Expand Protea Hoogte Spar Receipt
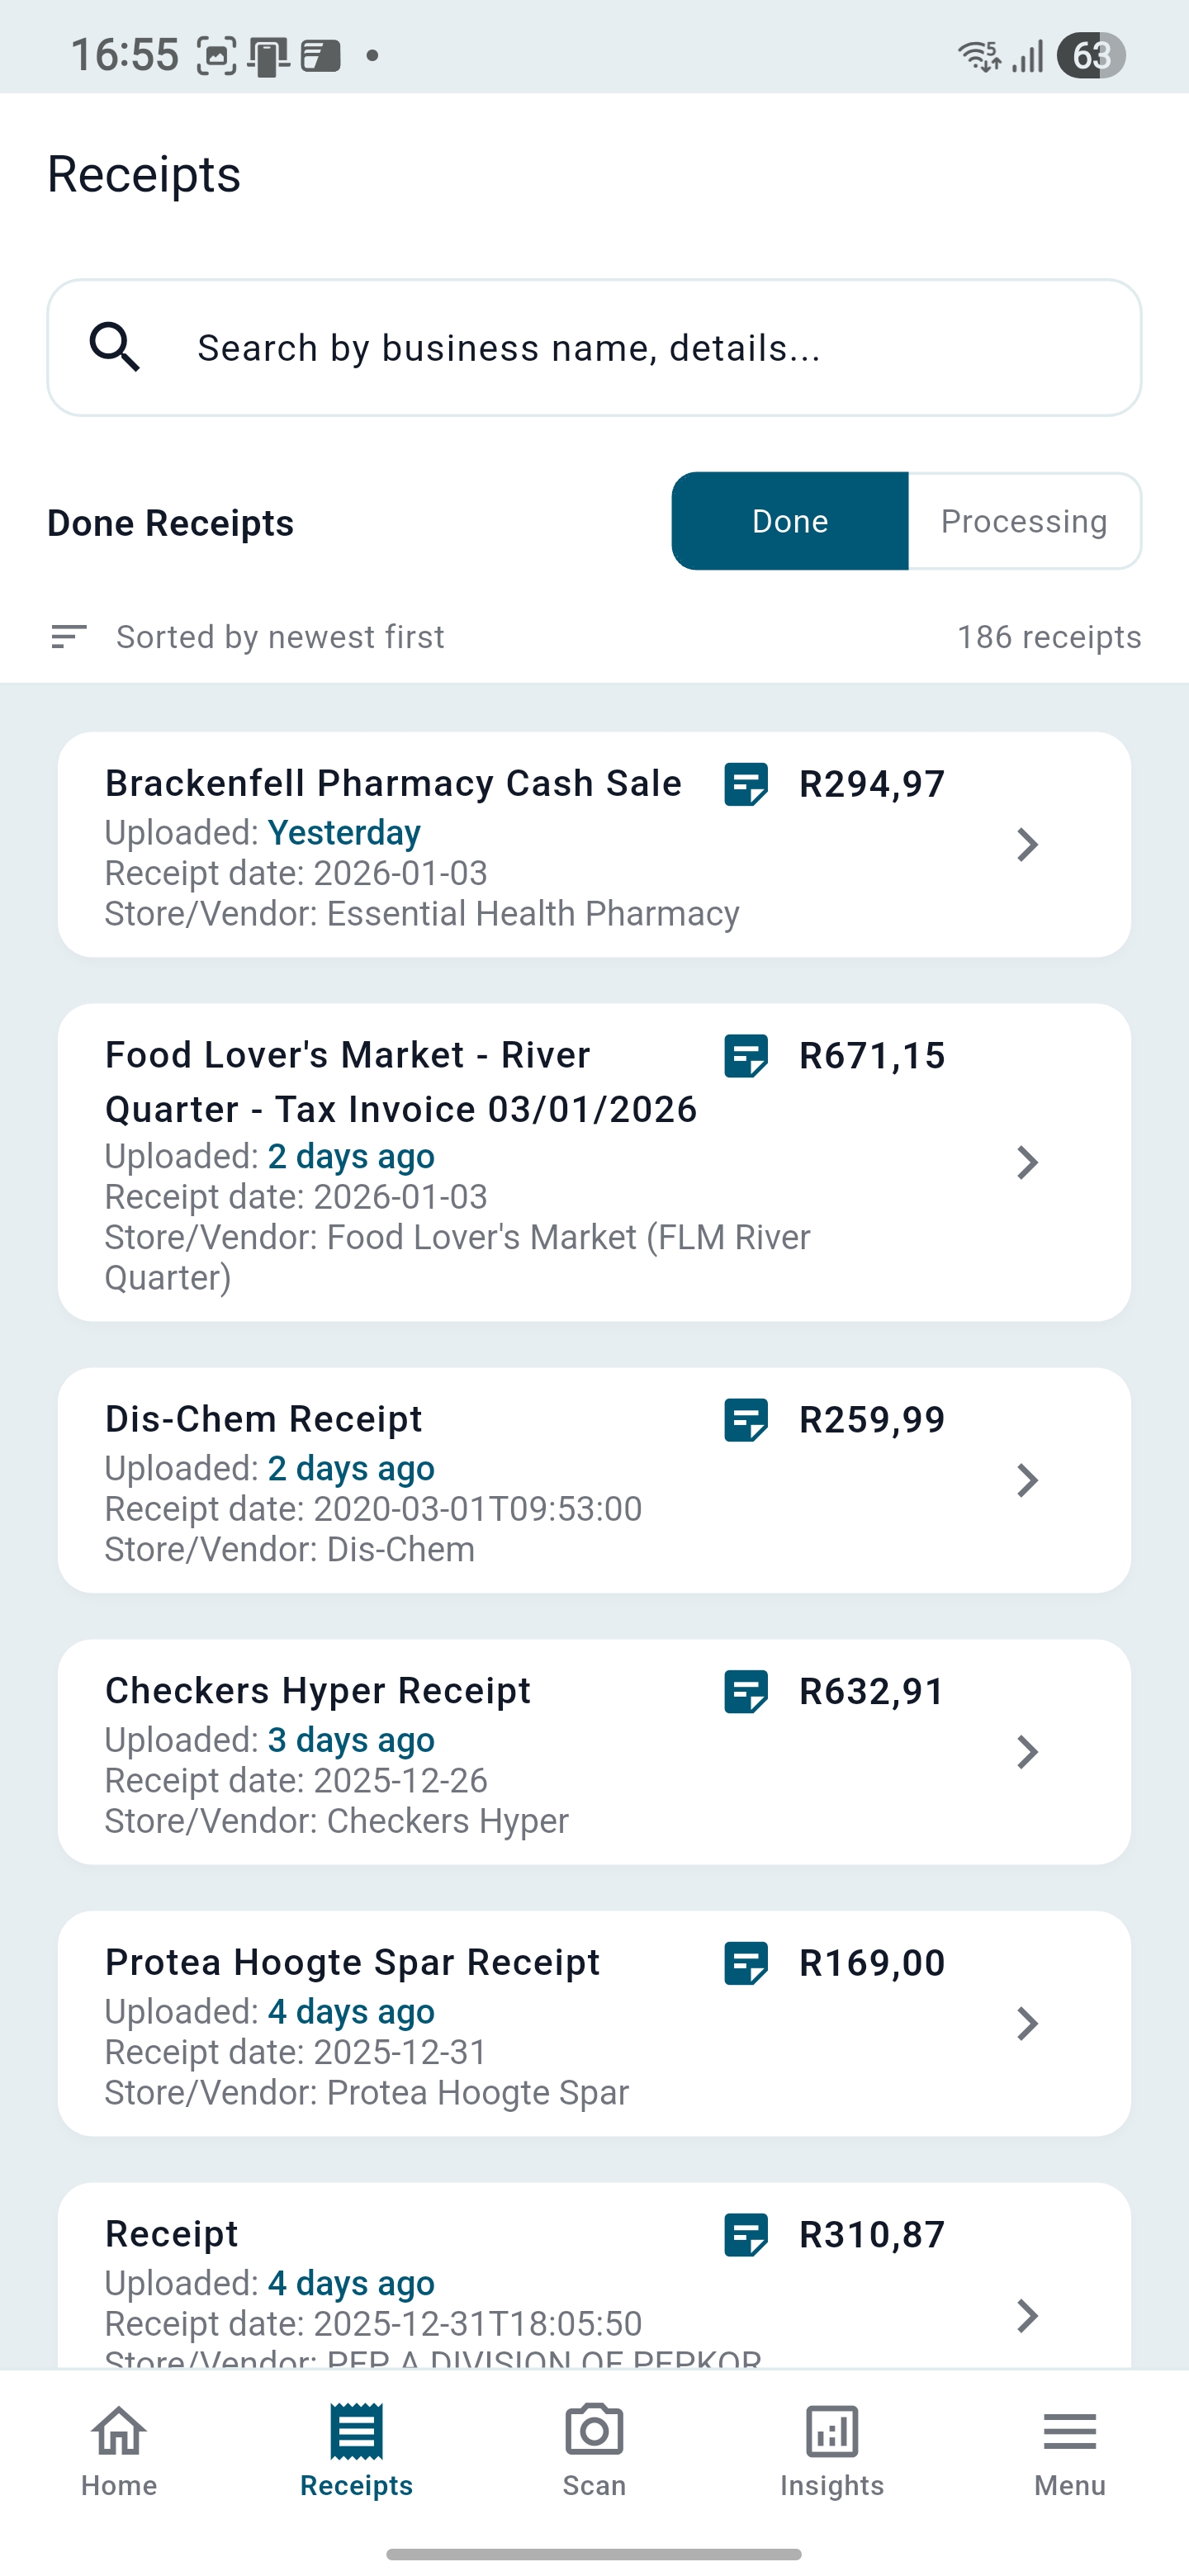This screenshot has width=1189, height=2576. click(x=1028, y=2024)
